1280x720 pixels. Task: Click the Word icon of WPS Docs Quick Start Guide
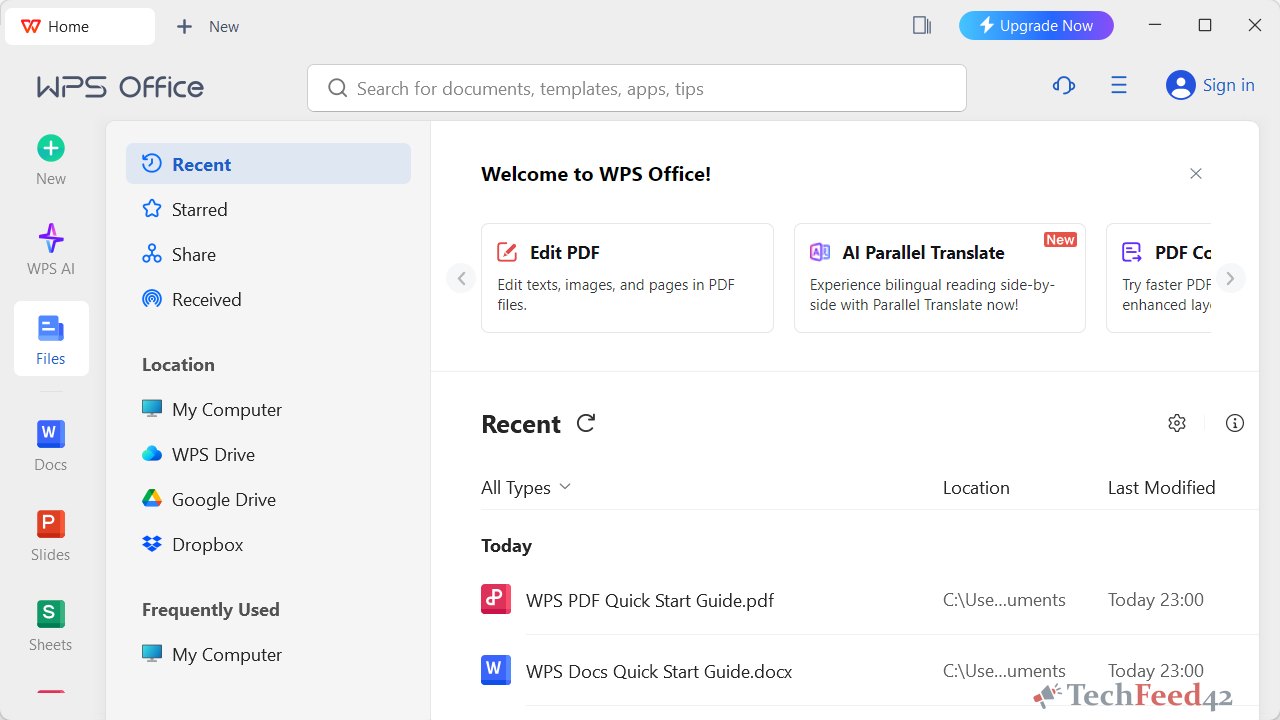point(496,670)
